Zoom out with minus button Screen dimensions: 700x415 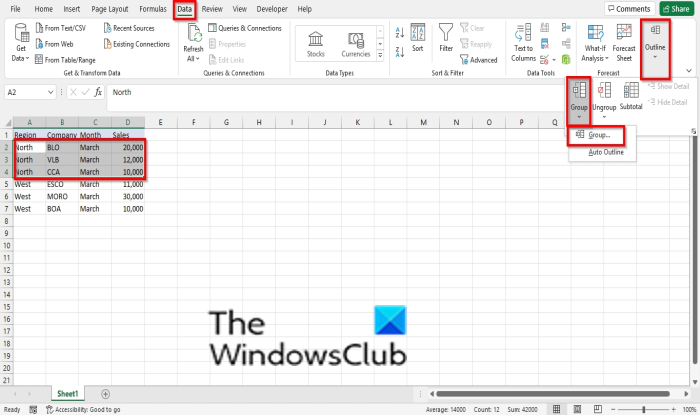pyautogui.click(x=613, y=409)
